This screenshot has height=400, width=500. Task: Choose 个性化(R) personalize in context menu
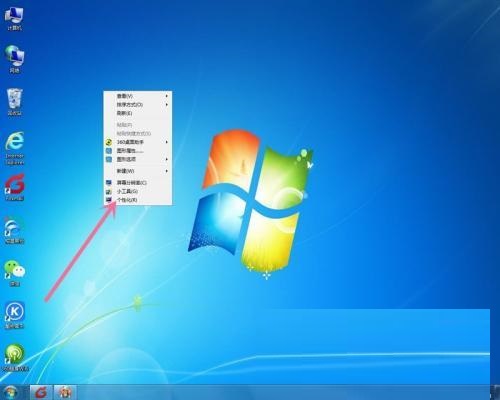(138, 200)
